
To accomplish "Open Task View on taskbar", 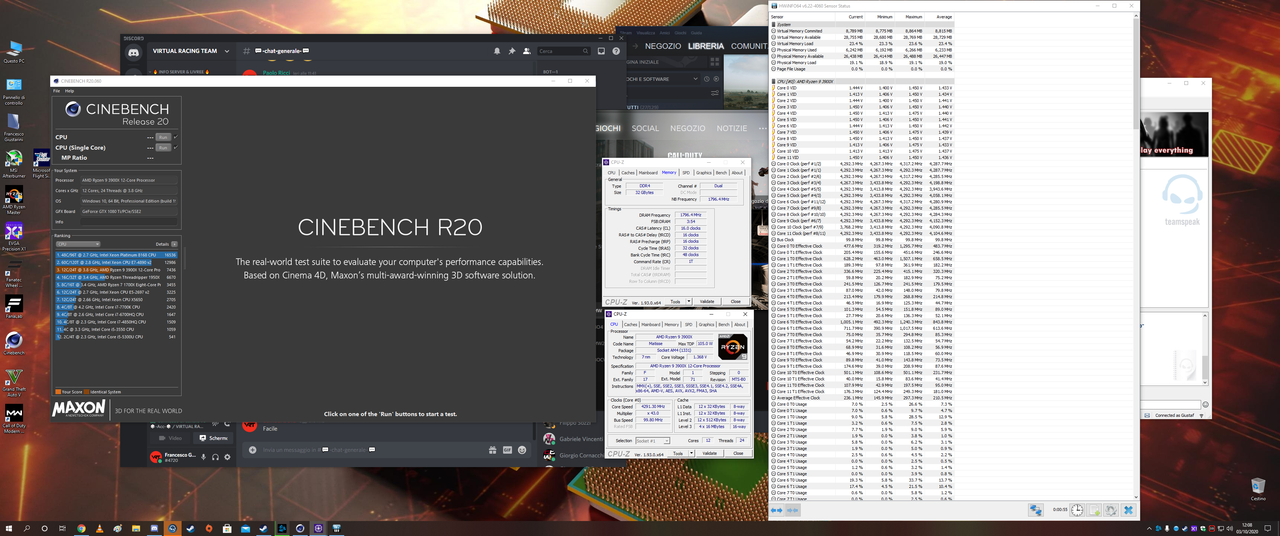I will pyautogui.click(x=63, y=528).
